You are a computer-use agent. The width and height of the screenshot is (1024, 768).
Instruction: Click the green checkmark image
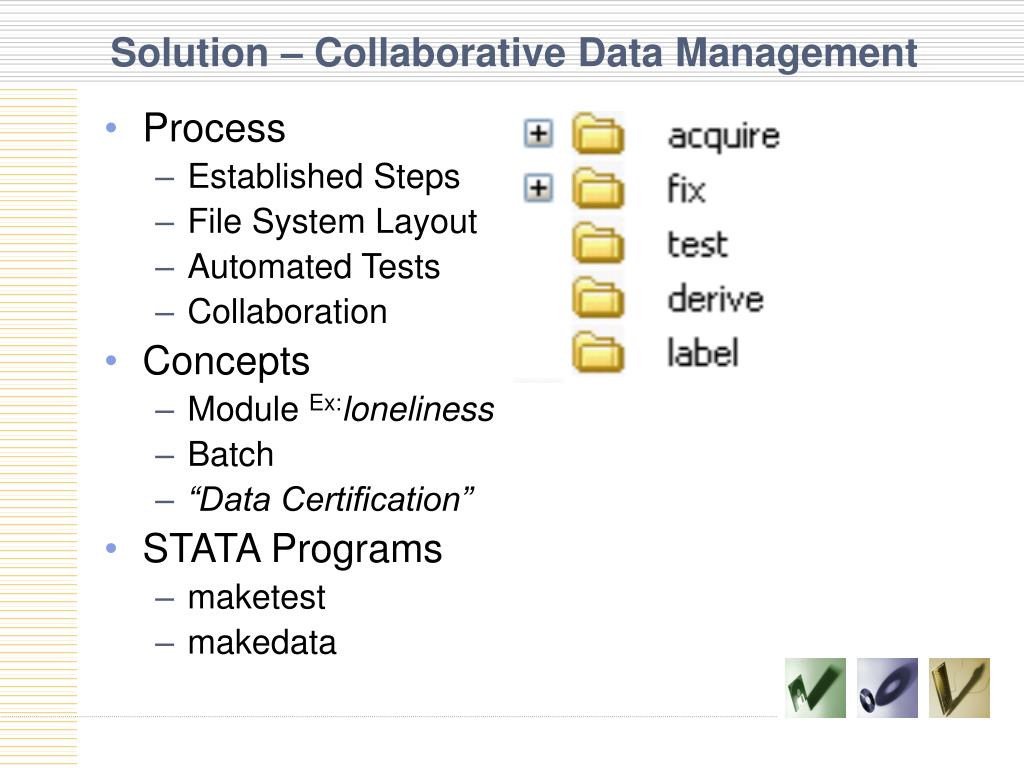click(815, 688)
